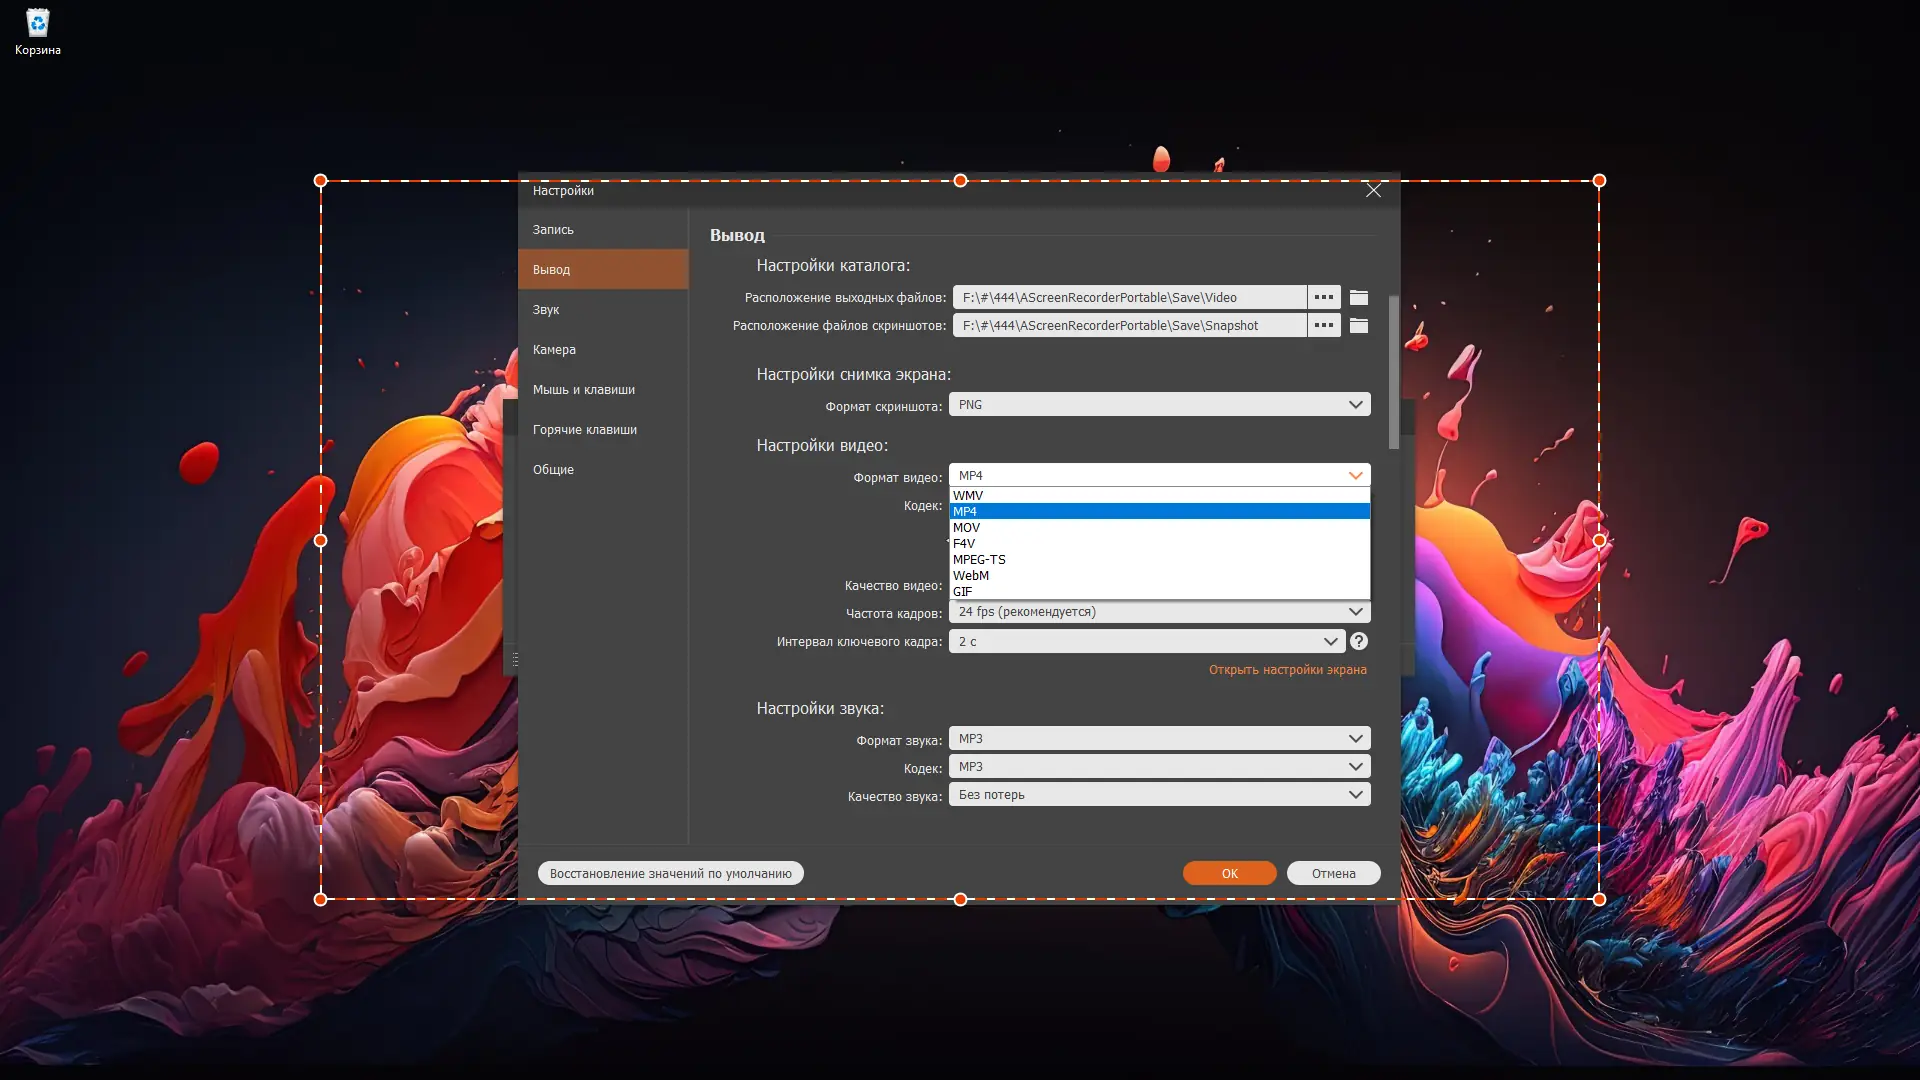The height and width of the screenshot is (1080, 1920).
Task: Open audio quality Без потерь dropdown
Action: pos(1159,794)
